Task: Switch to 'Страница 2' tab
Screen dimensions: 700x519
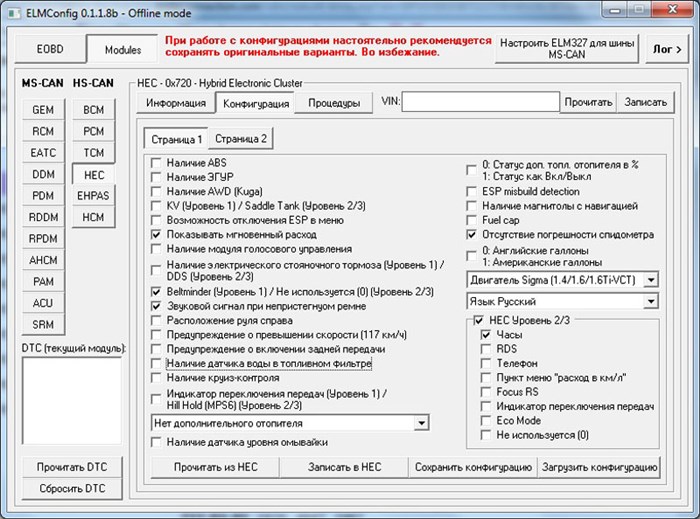Action: coord(241,139)
